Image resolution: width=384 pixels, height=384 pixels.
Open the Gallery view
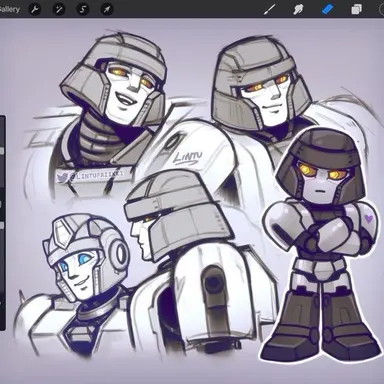(9, 9)
